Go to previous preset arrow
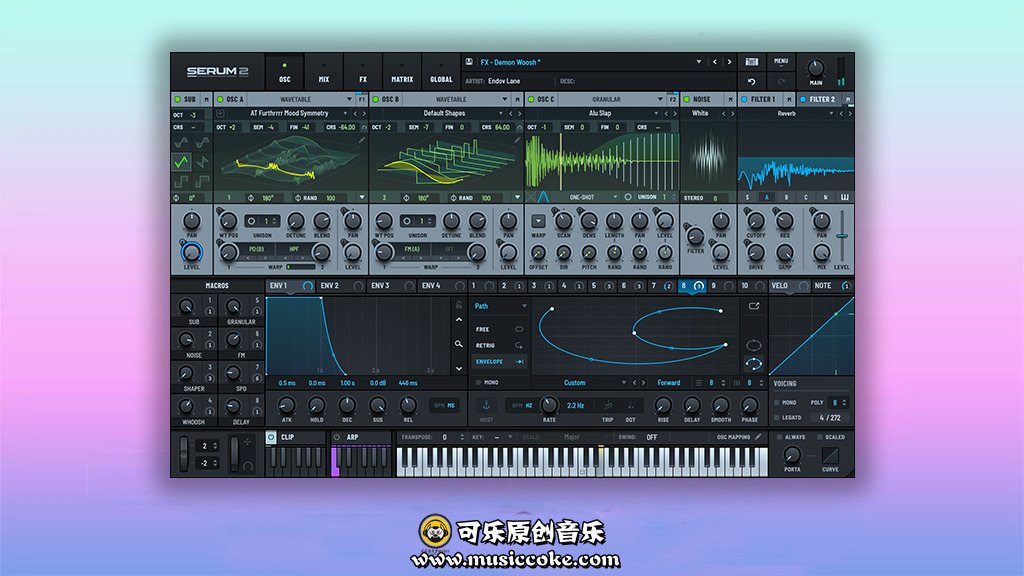Screen dimensions: 1024x576 714,62
